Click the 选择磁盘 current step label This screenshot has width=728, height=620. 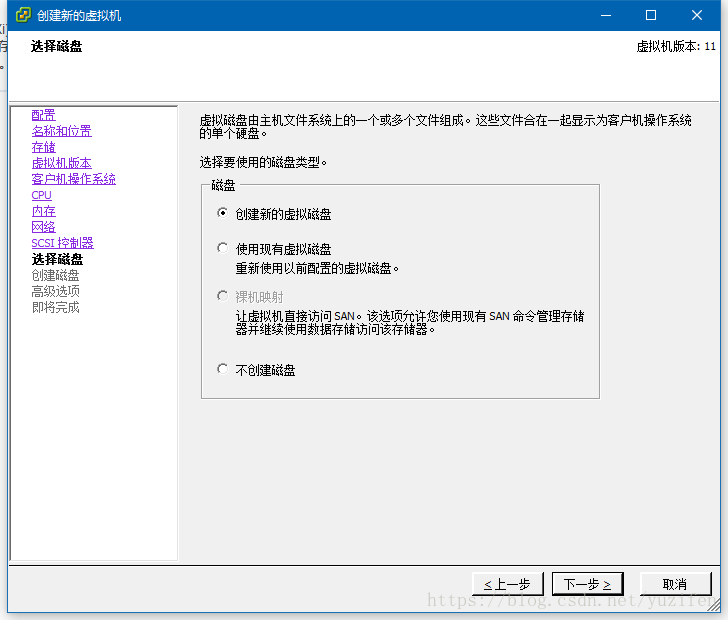[57, 259]
